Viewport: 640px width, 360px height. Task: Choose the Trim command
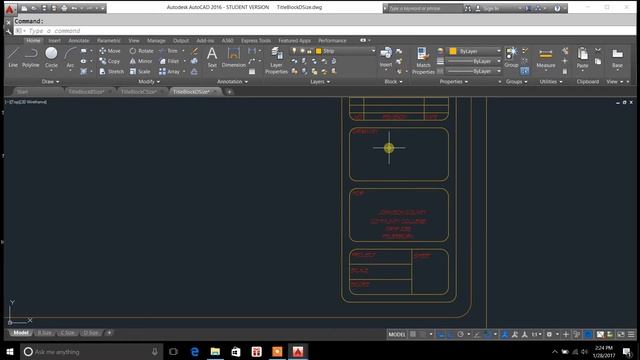pos(169,51)
